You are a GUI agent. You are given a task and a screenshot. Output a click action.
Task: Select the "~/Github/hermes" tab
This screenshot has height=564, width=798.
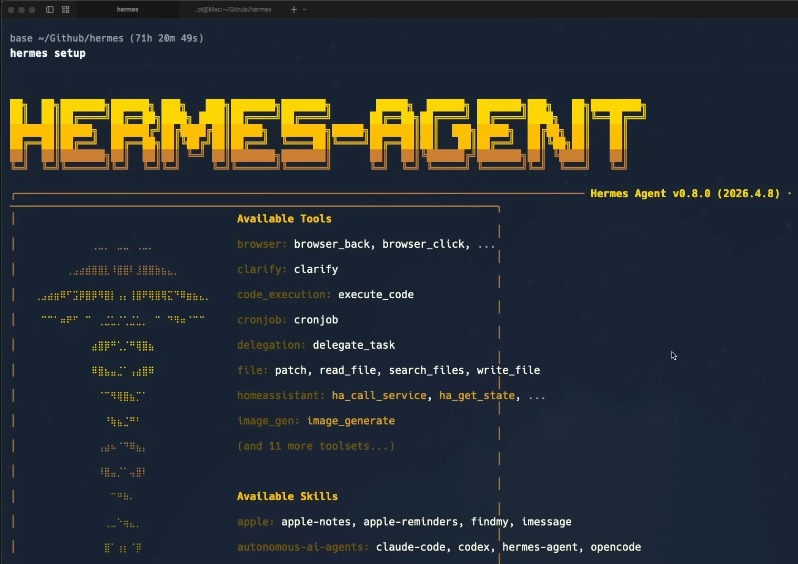[x=233, y=9]
